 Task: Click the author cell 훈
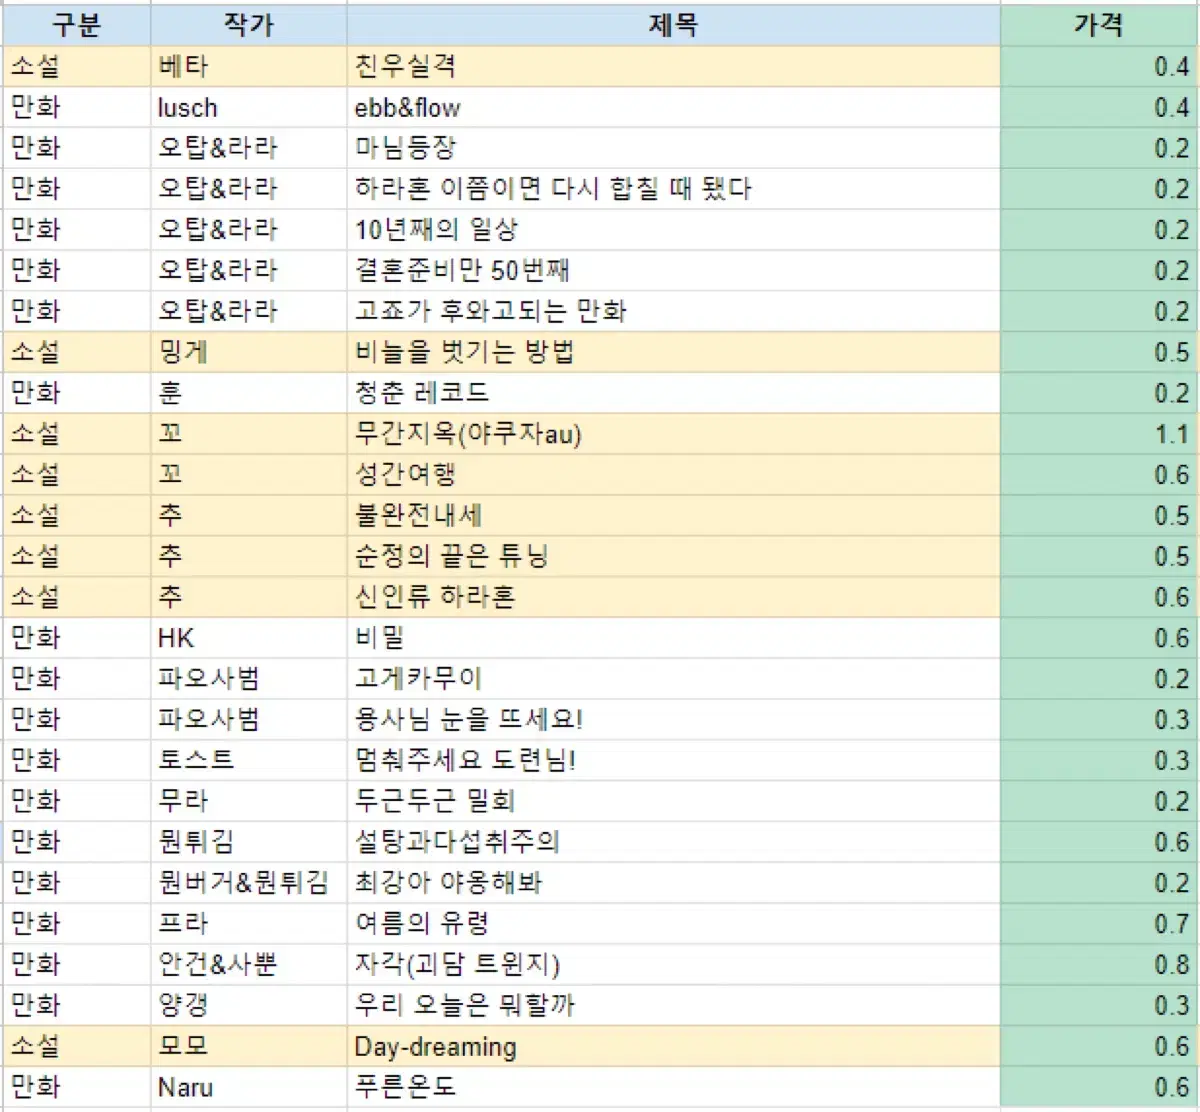(248, 393)
